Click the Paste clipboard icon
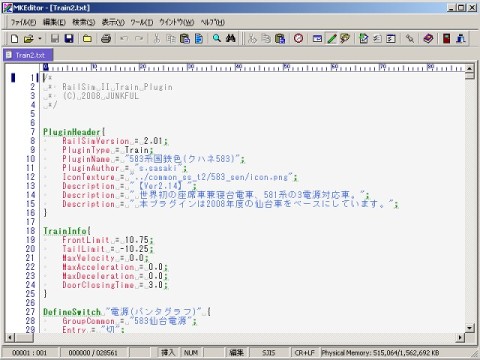The width and height of the screenshot is (480, 360). pos(184,39)
